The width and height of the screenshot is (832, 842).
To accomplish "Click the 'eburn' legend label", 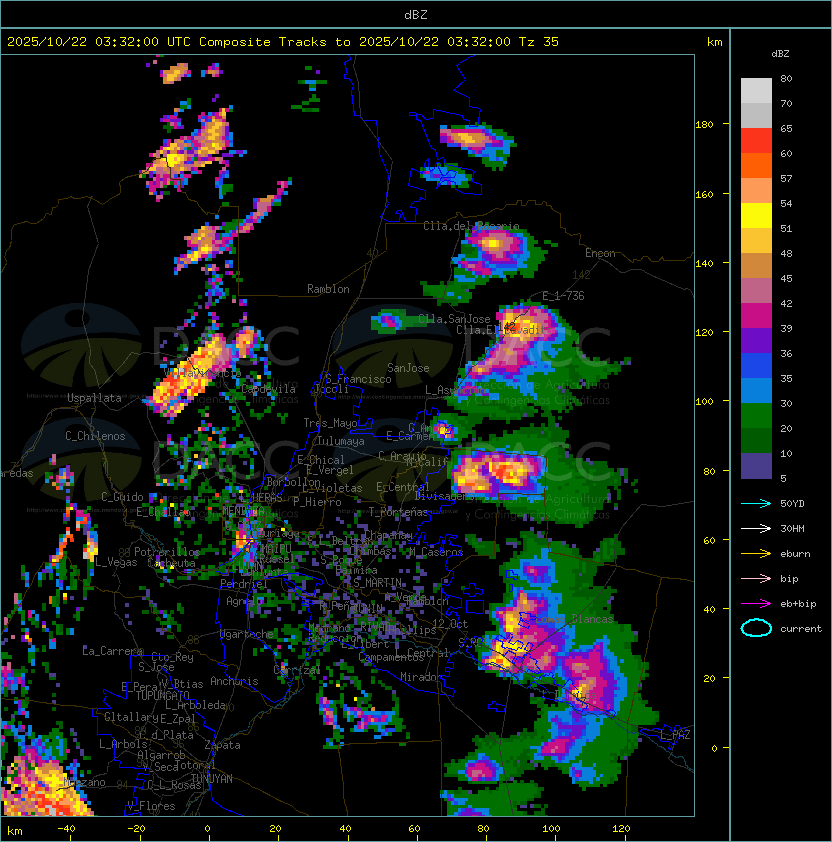I will click(795, 554).
